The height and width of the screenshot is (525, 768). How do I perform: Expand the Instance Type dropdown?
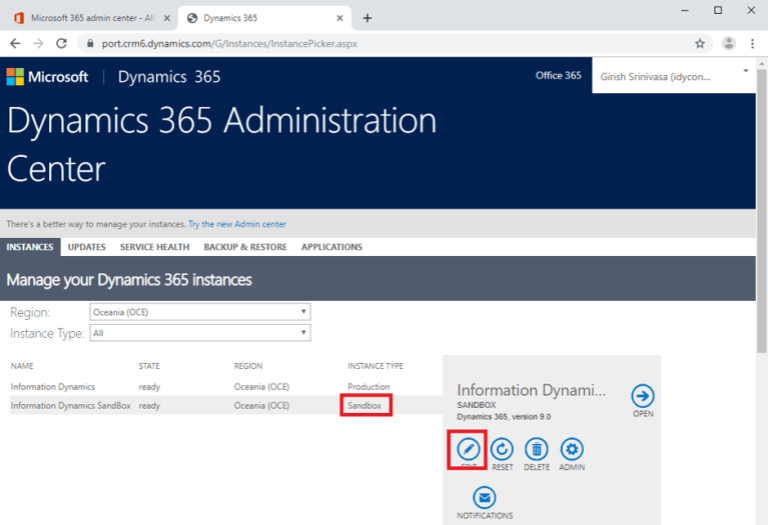(200, 333)
